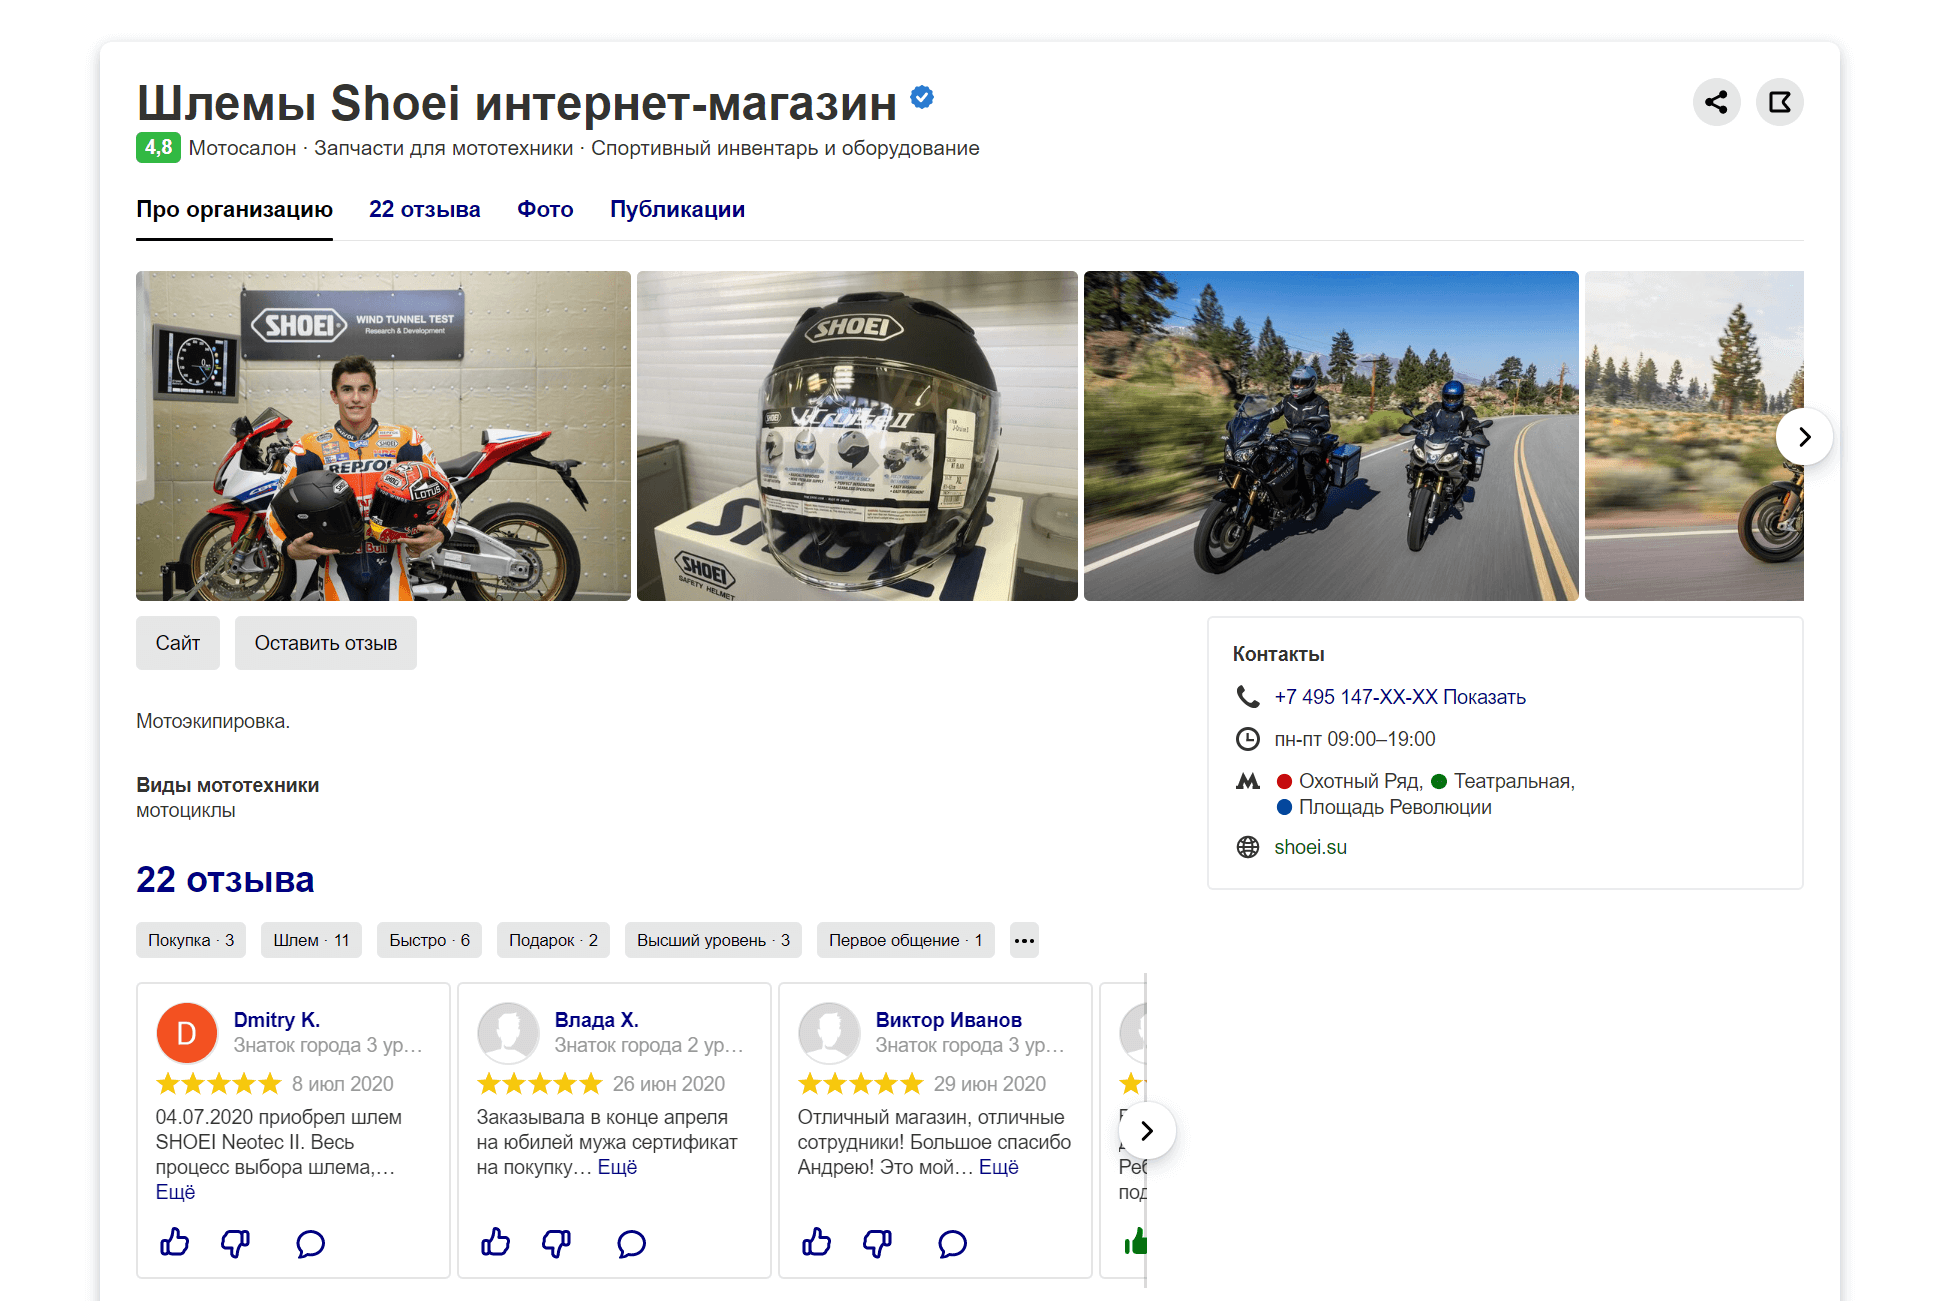Filter reviews by Первое общение tag

click(905, 940)
